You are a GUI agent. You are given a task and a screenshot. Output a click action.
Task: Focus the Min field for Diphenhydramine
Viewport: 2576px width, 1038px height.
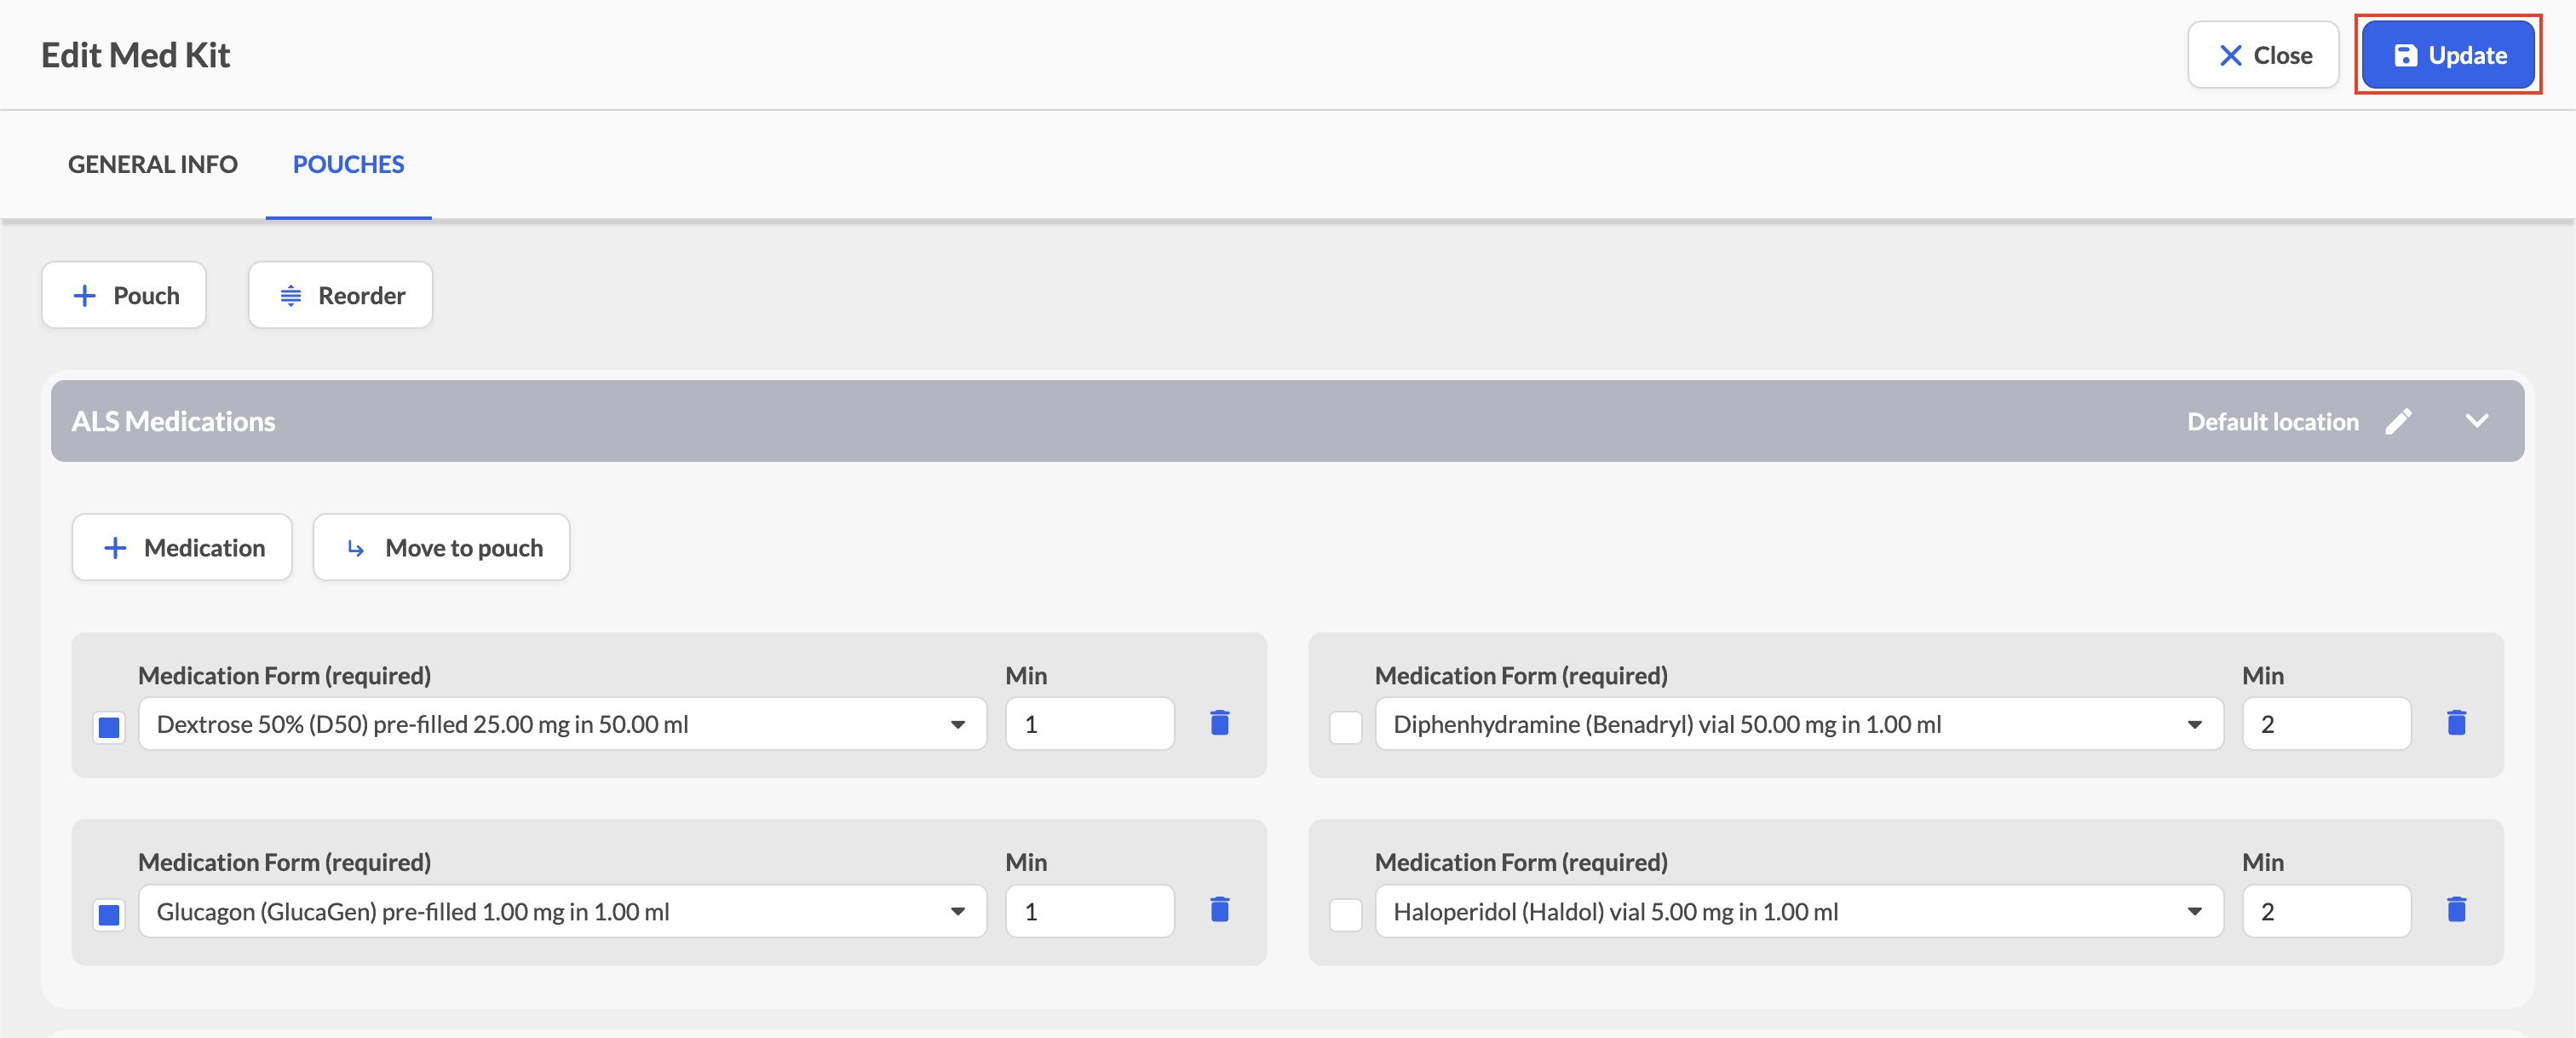point(2326,724)
